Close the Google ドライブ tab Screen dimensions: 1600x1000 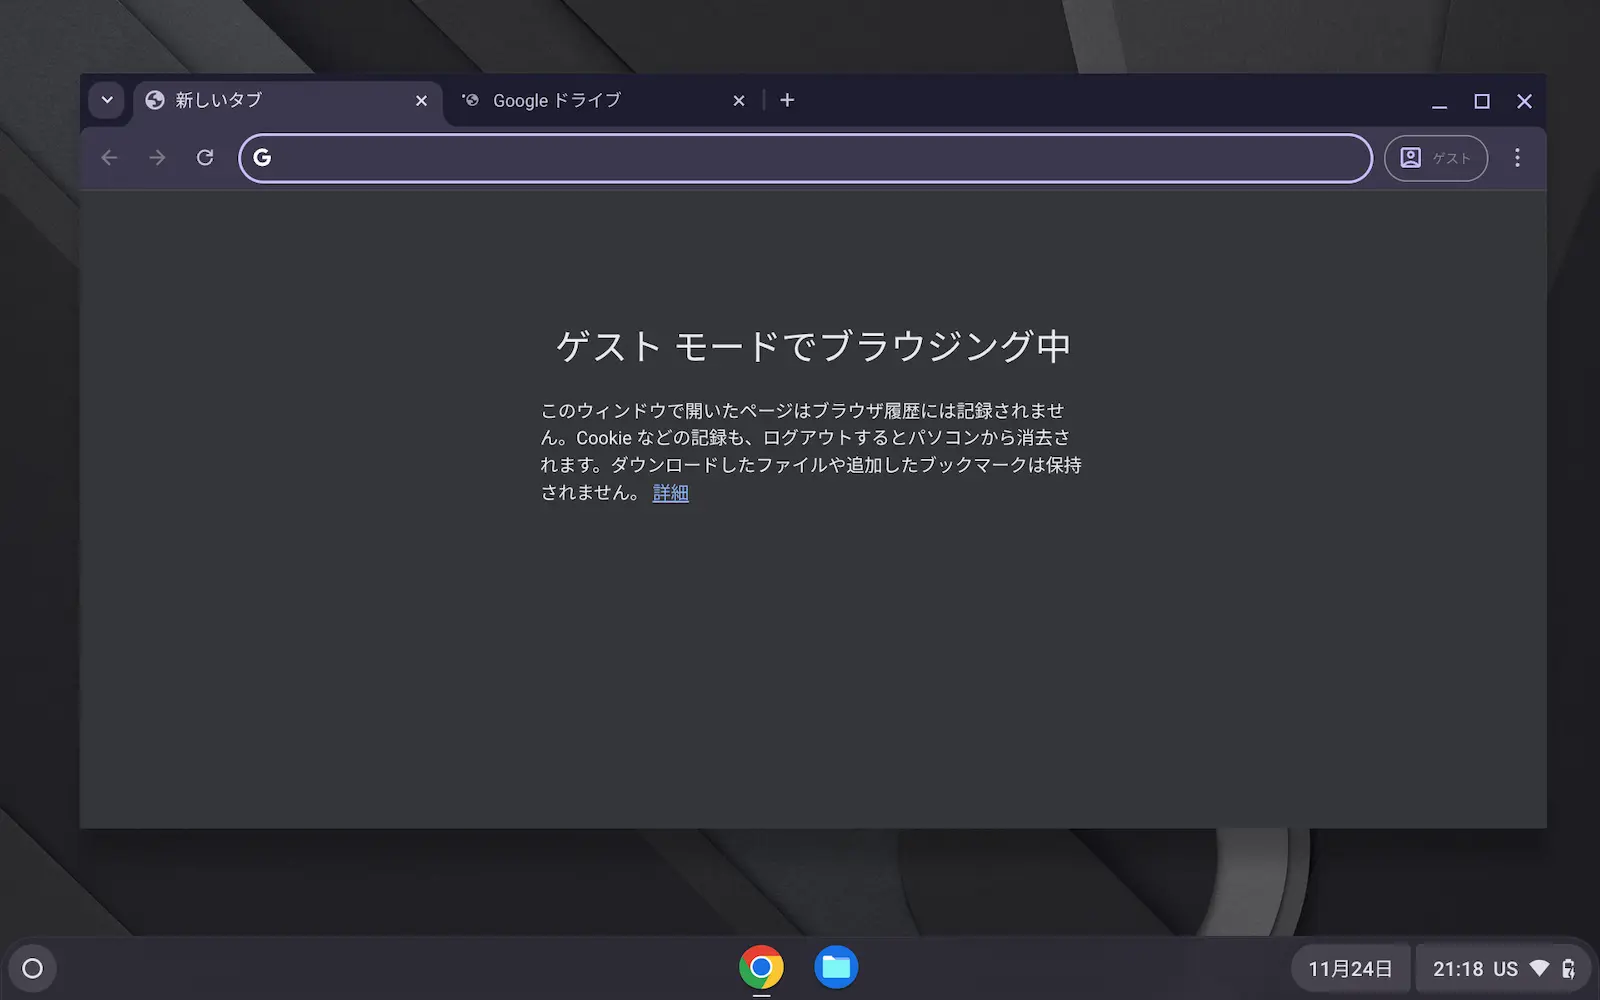tap(738, 100)
